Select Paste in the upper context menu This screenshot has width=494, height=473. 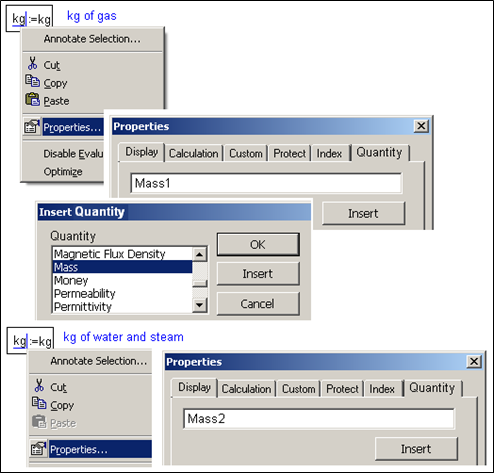(56, 101)
